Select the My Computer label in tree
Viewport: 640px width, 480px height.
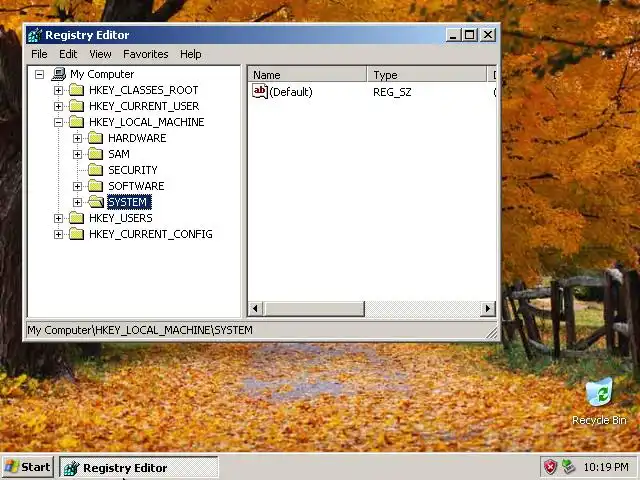coord(102,74)
